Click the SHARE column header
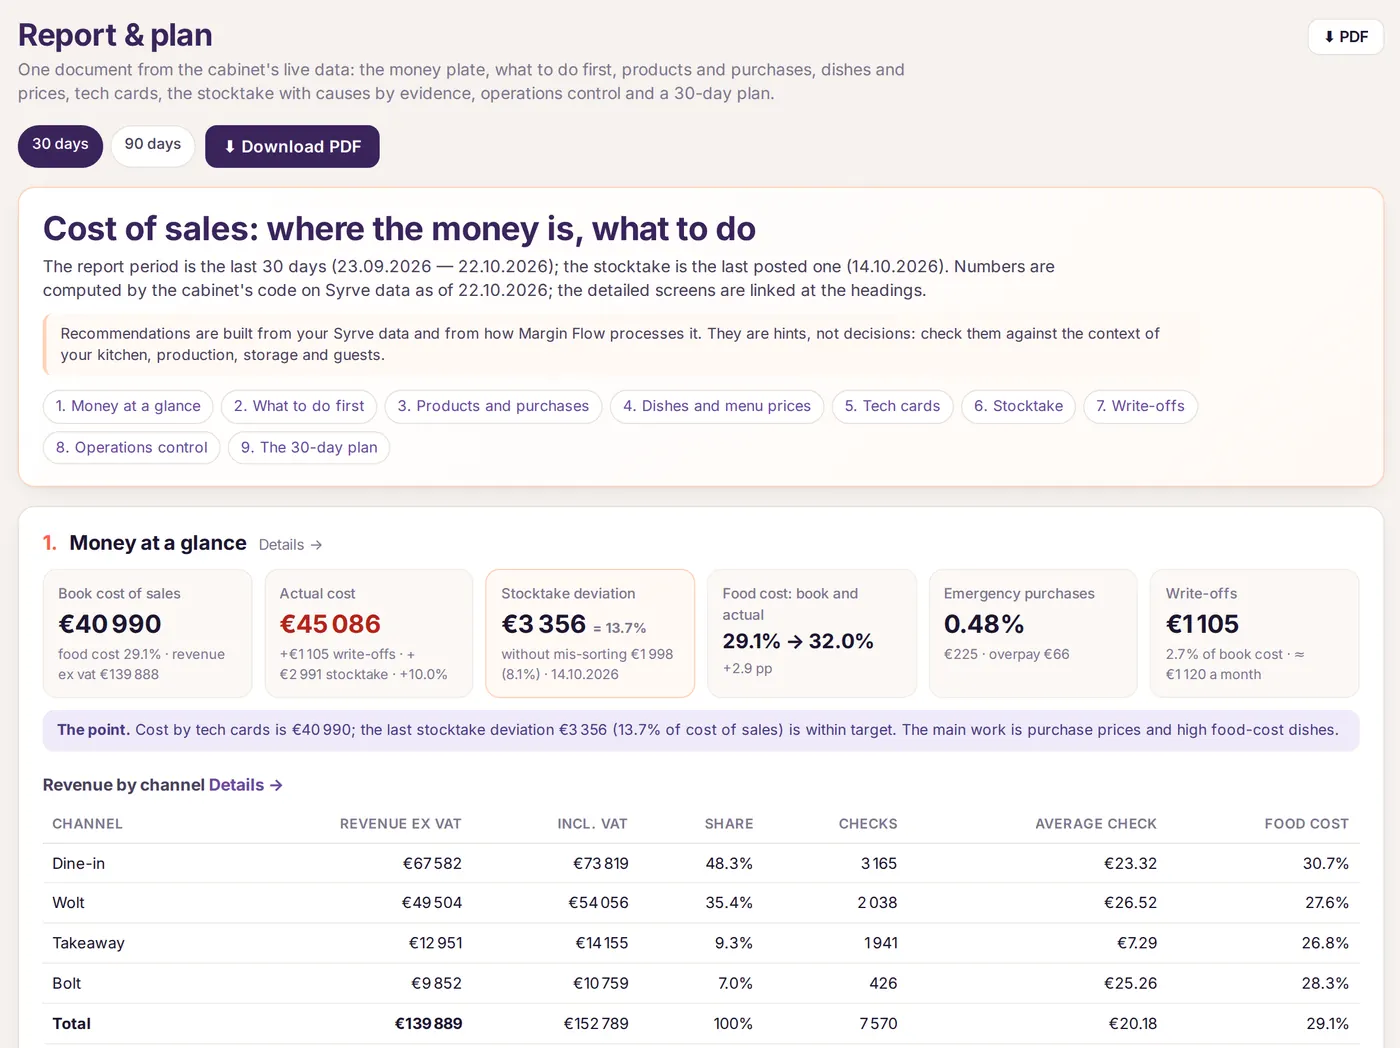Image resolution: width=1400 pixels, height=1048 pixels. click(x=728, y=824)
